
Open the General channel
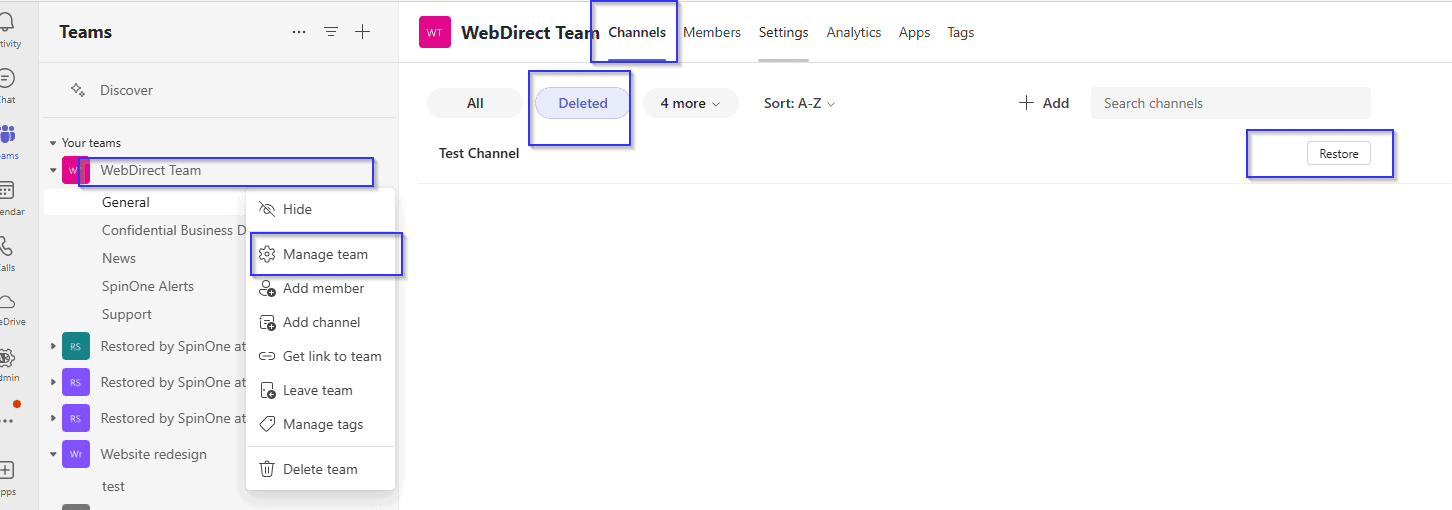coord(126,202)
